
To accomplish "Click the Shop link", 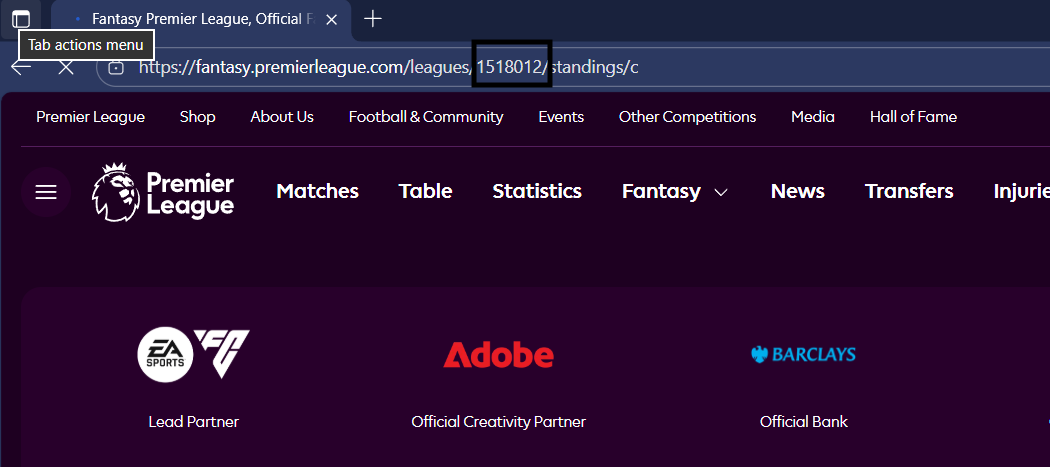I will pyautogui.click(x=197, y=117).
